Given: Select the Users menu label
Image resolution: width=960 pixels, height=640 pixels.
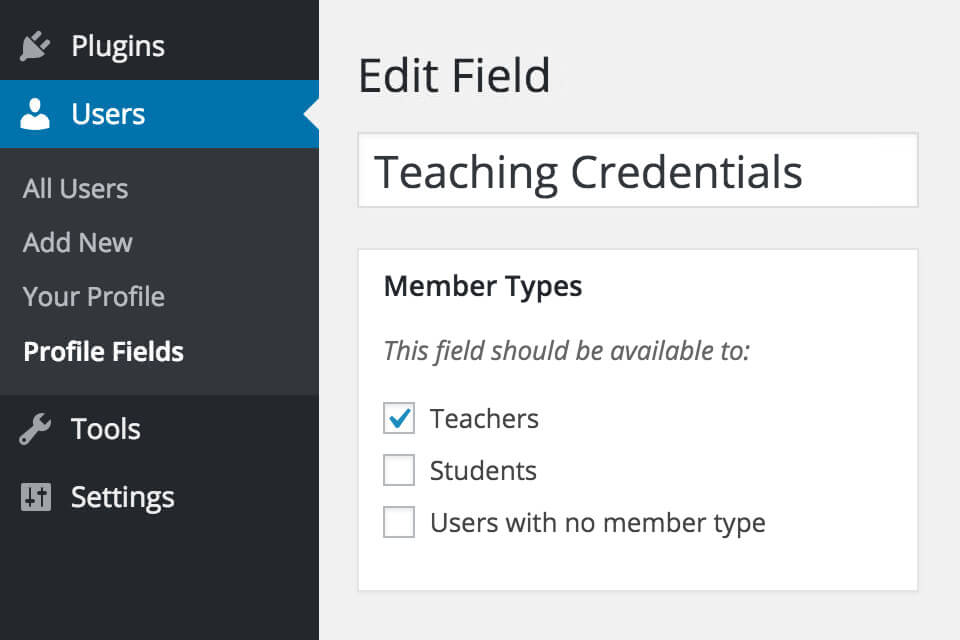Looking at the screenshot, I should (x=108, y=114).
